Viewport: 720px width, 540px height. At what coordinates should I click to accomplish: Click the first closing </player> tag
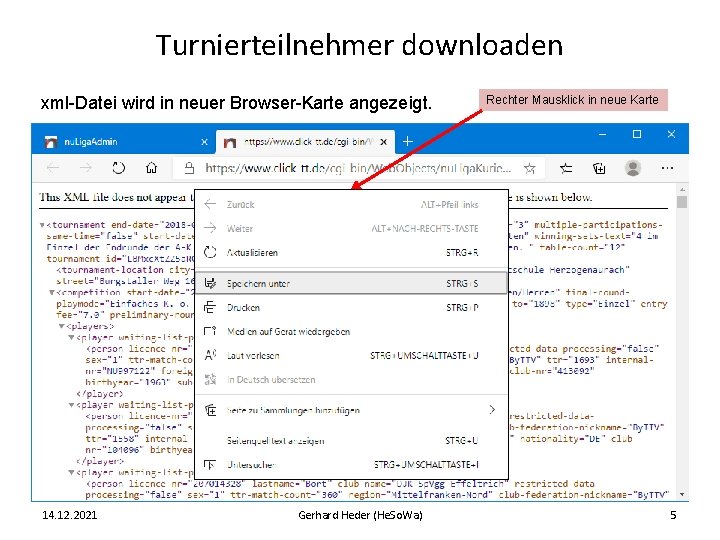[x=100, y=394]
